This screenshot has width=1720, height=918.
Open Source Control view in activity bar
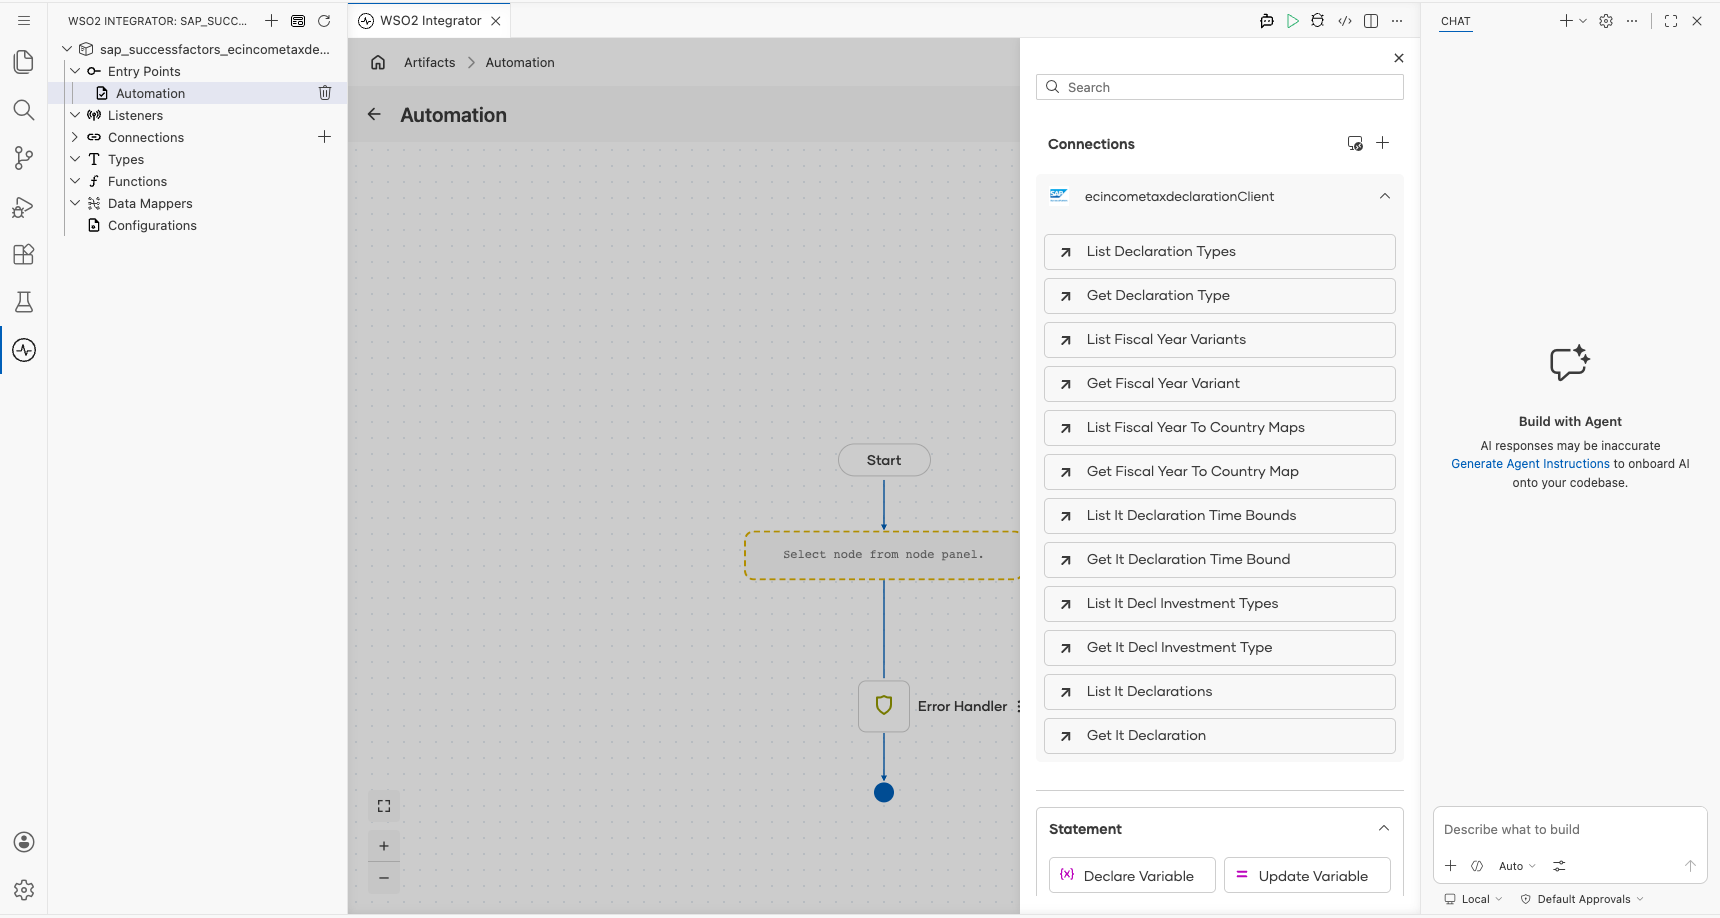click(24, 158)
